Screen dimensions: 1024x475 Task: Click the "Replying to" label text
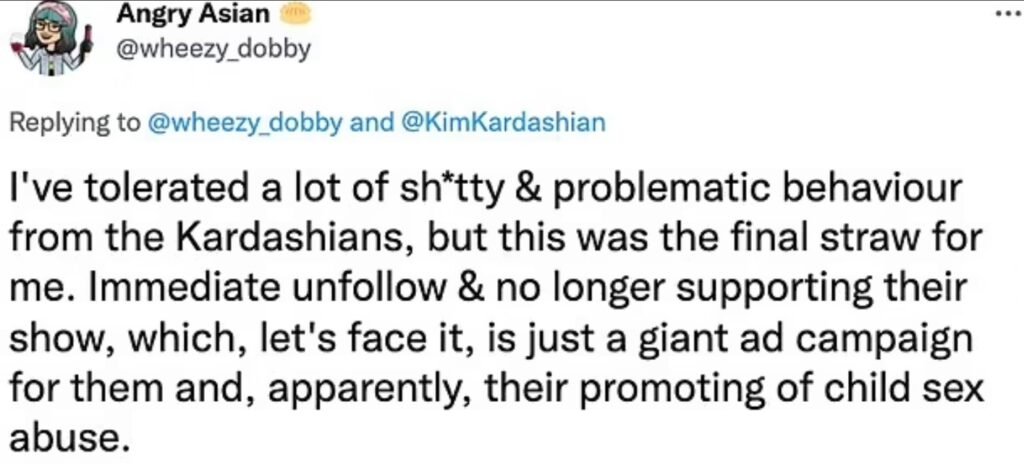[x=74, y=123]
